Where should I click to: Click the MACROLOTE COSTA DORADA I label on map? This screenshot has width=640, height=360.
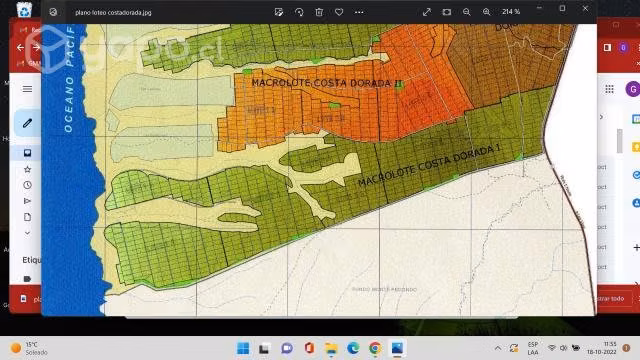click(429, 165)
